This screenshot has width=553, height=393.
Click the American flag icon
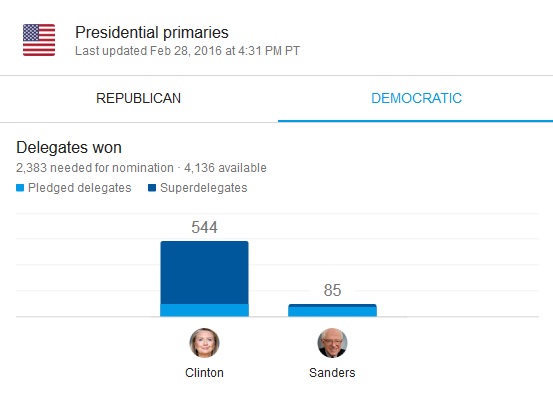coord(39,40)
